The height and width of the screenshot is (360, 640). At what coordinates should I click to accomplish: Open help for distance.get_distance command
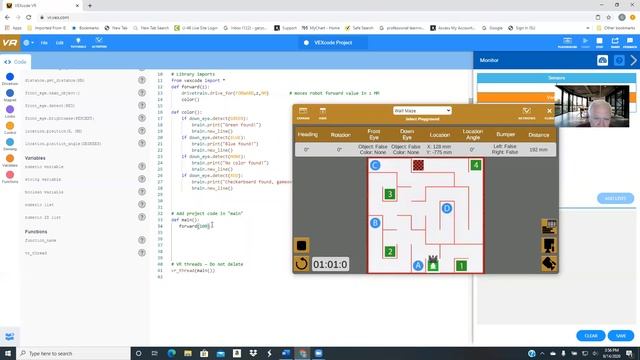[x=142, y=80]
